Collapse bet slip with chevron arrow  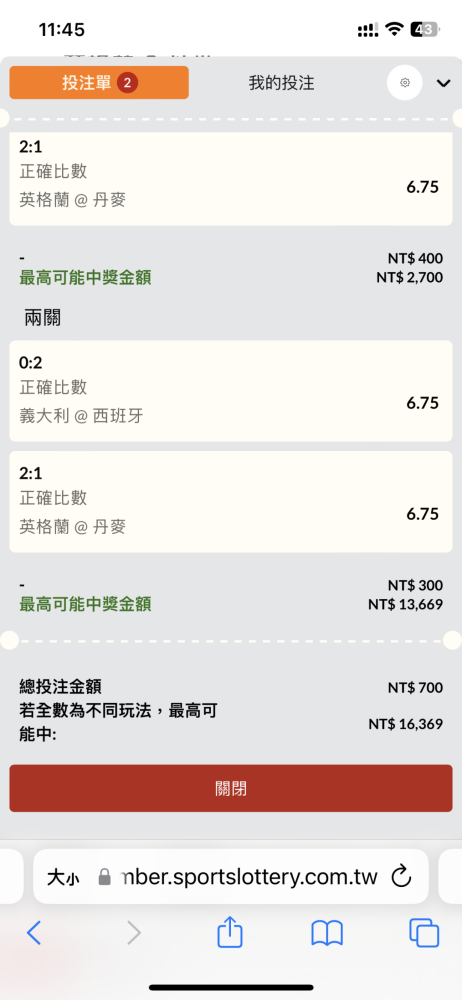(x=443, y=83)
